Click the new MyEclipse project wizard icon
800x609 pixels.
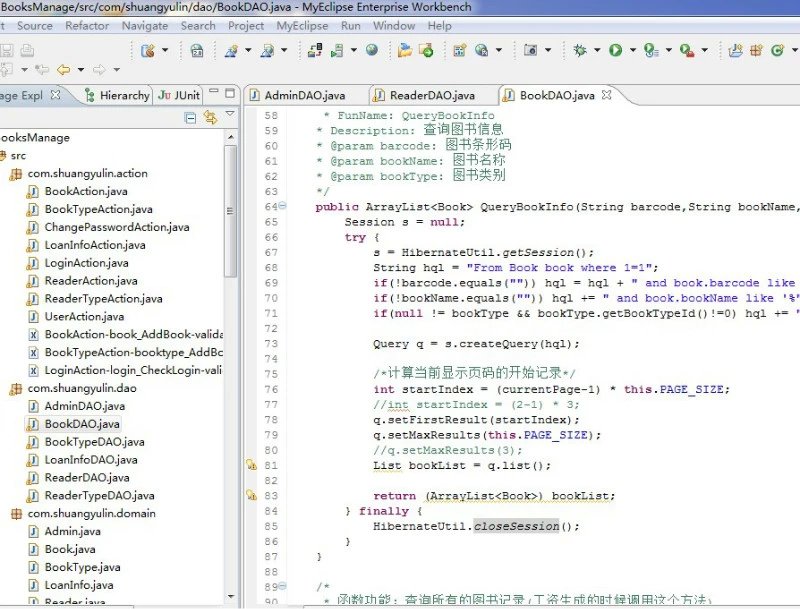click(148, 50)
